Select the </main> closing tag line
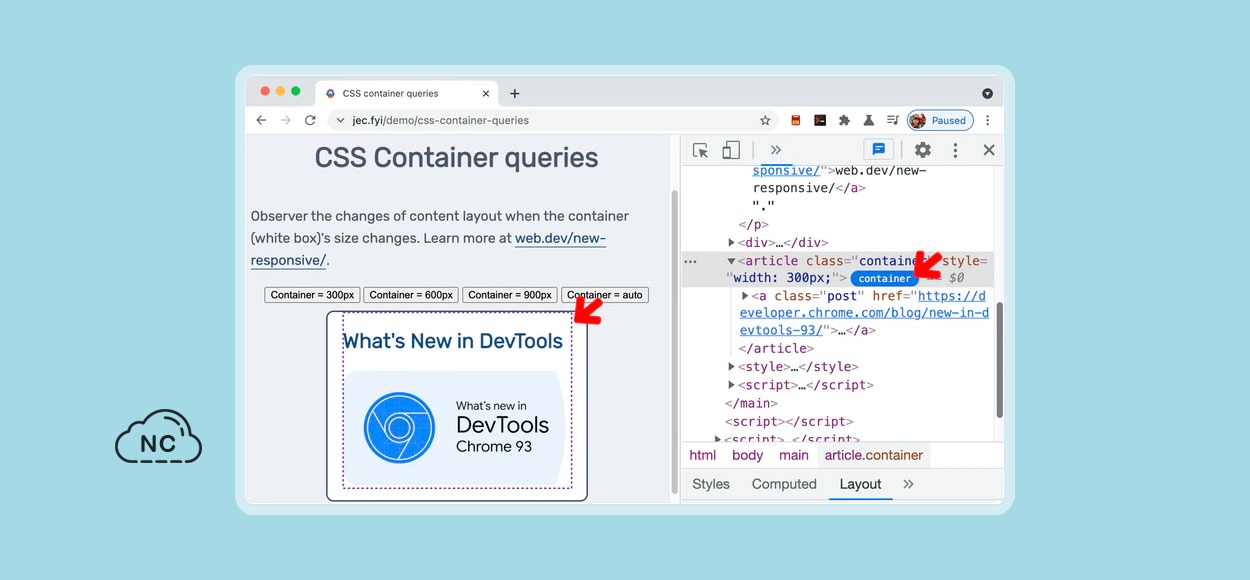The width and height of the screenshot is (1250, 580). tap(751, 403)
